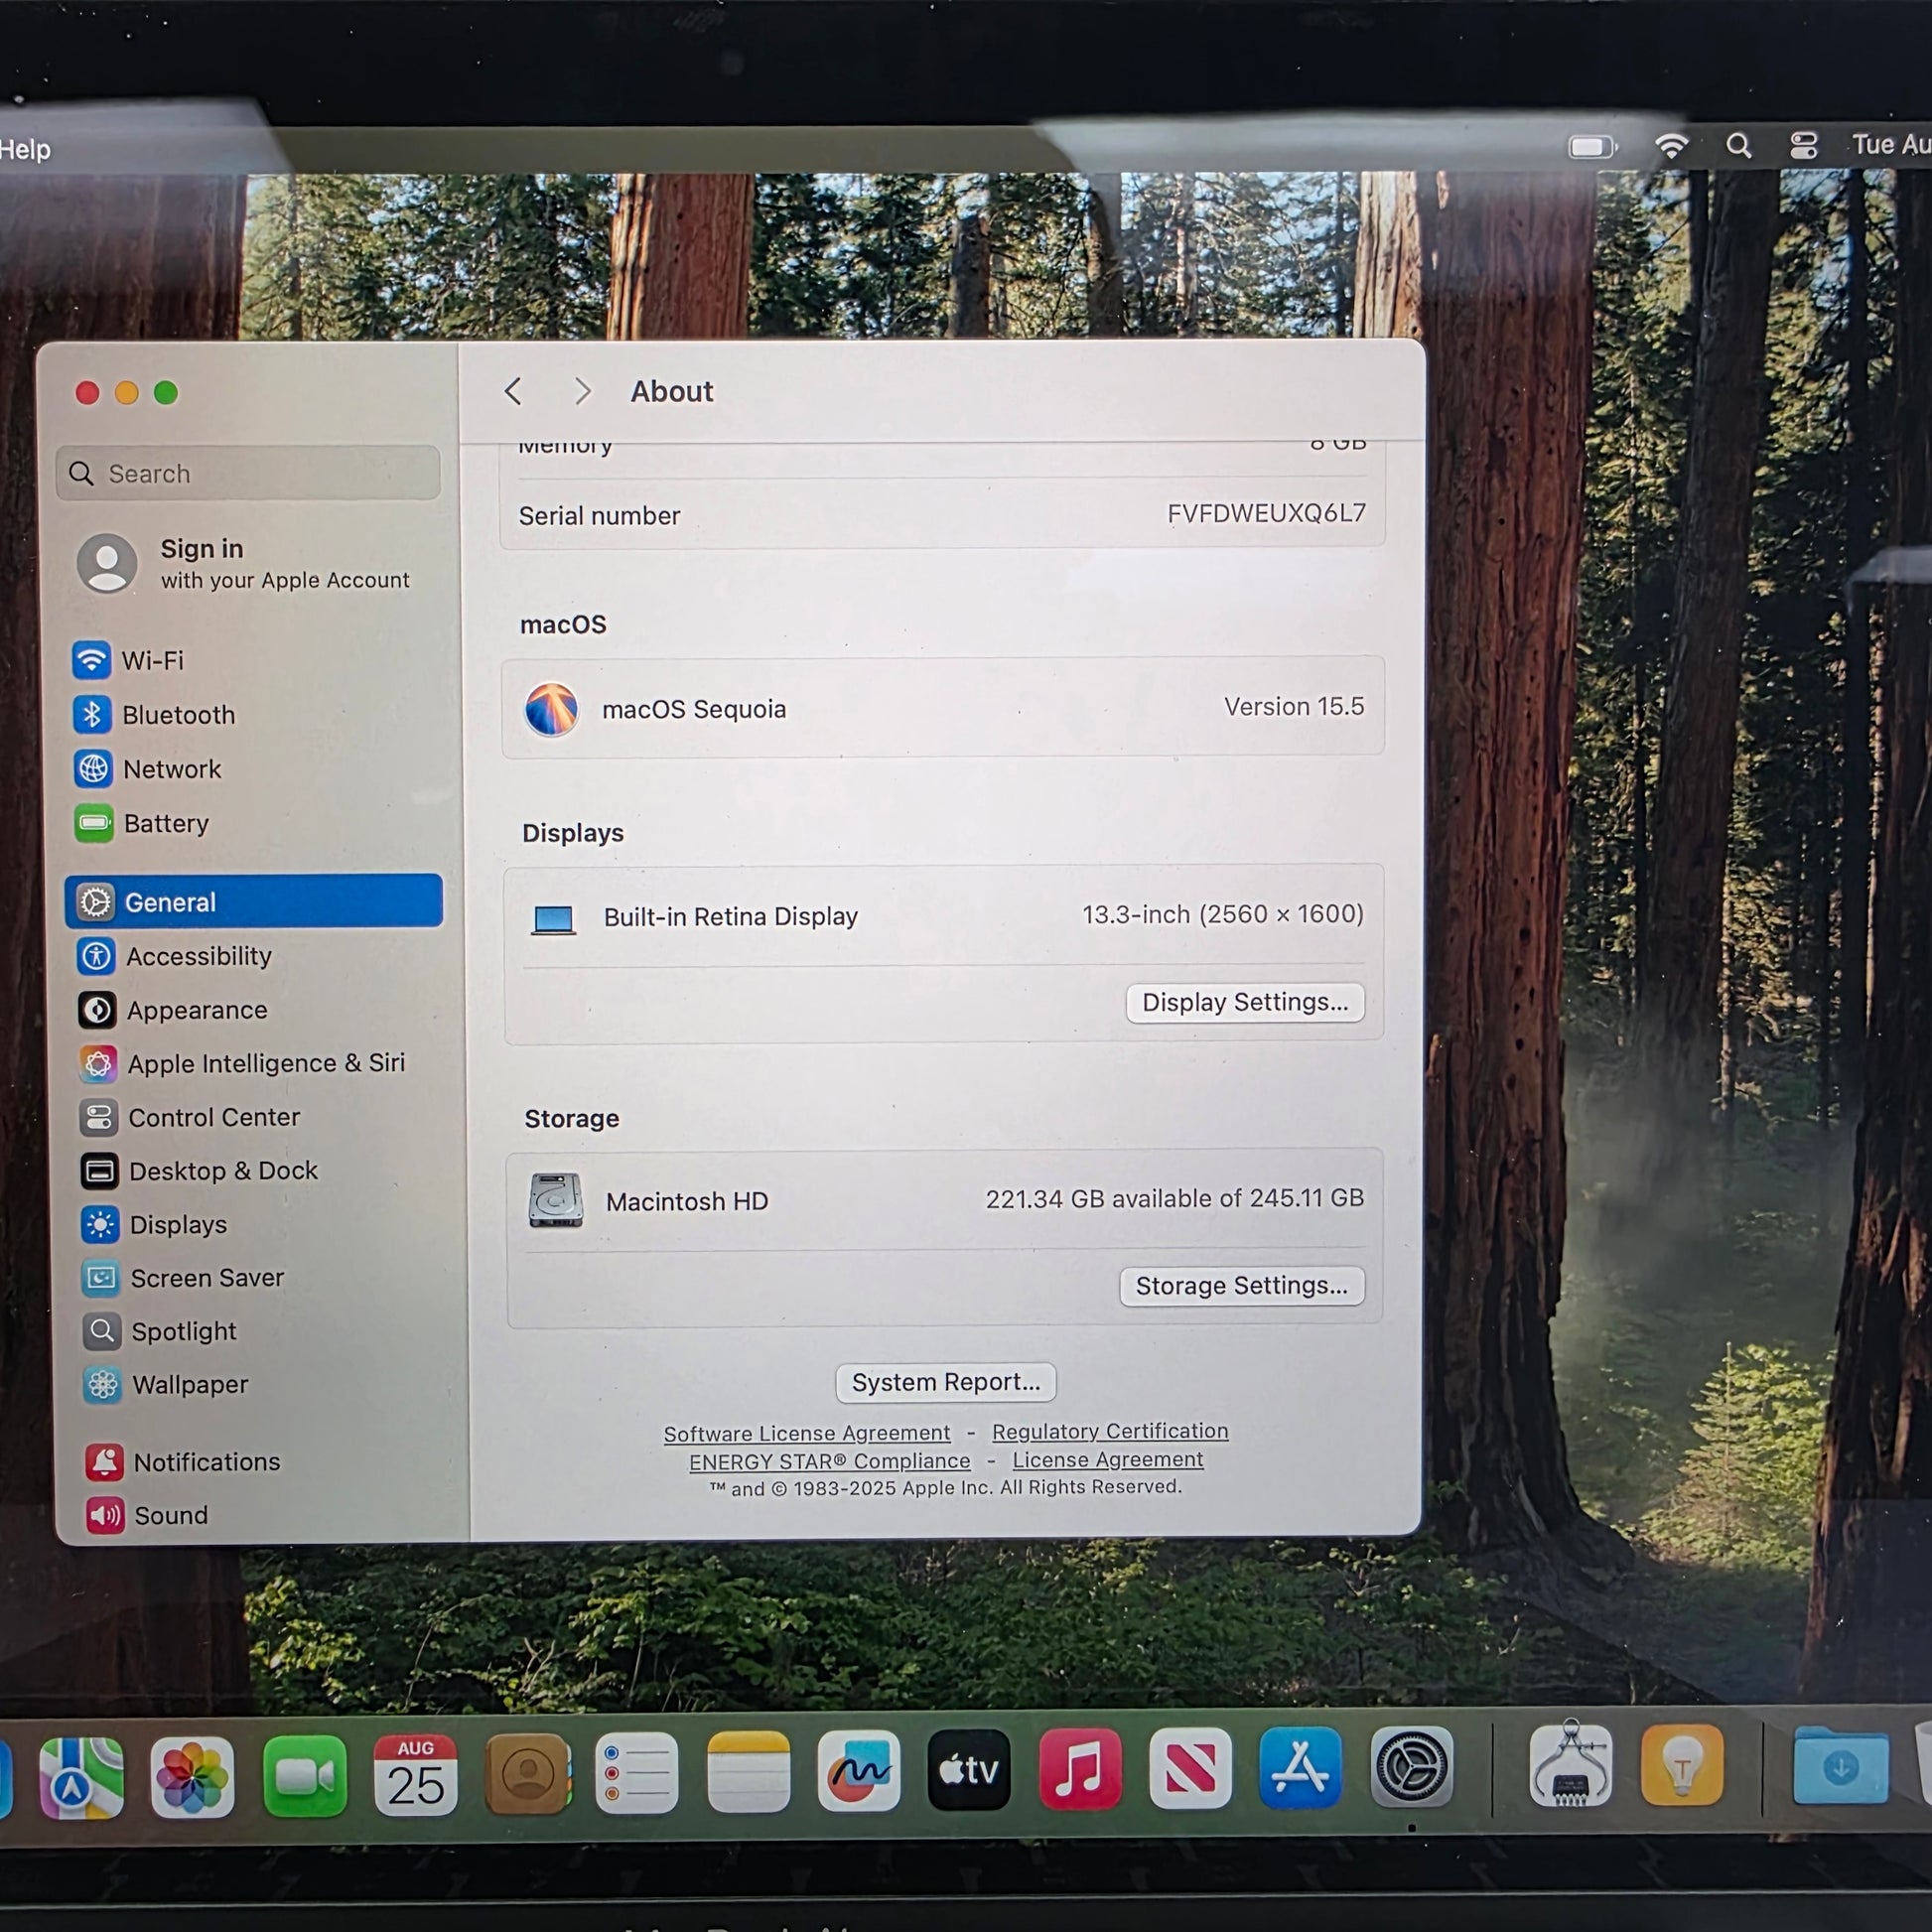1932x1932 pixels.
Task: Open the Help menu
Action: point(25,149)
